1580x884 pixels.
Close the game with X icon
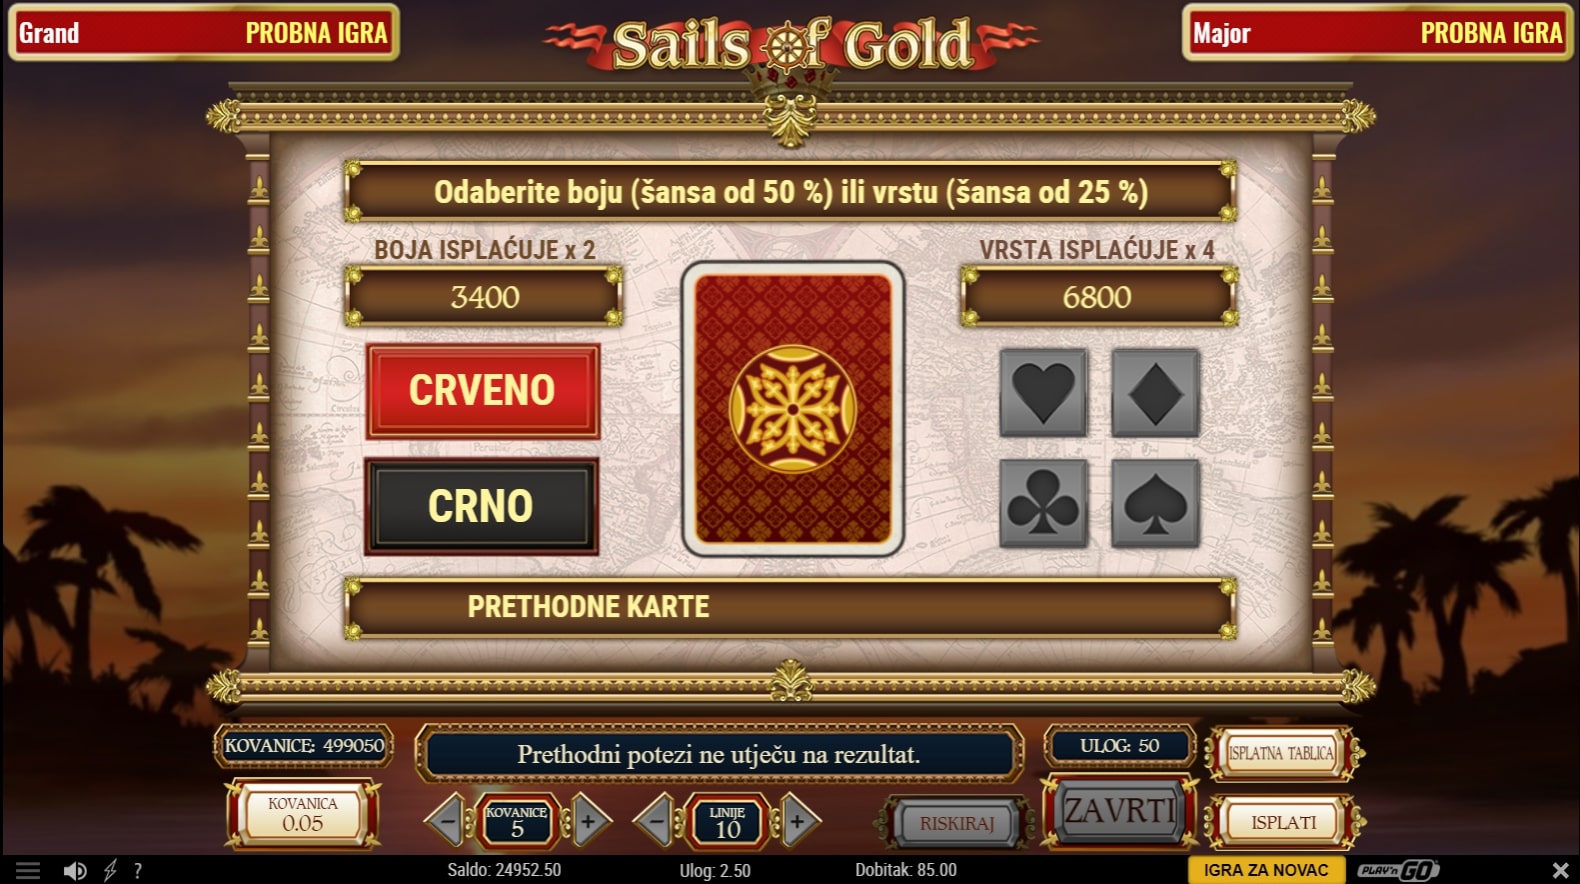click(1560, 870)
